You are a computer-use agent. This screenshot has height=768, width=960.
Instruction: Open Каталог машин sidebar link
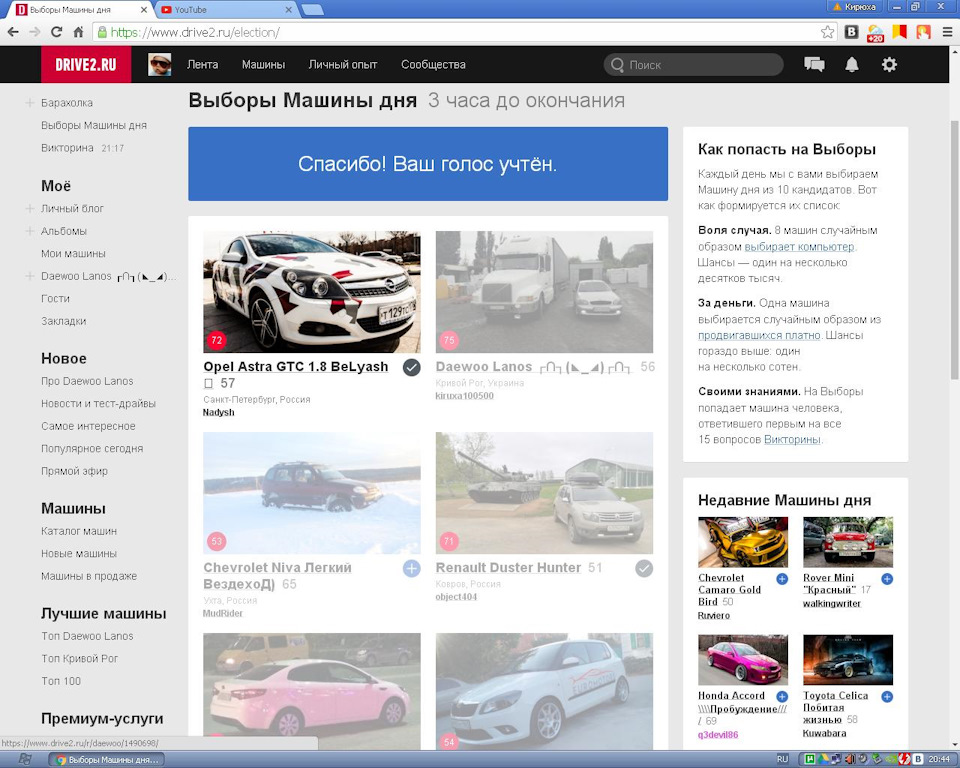click(79, 531)
